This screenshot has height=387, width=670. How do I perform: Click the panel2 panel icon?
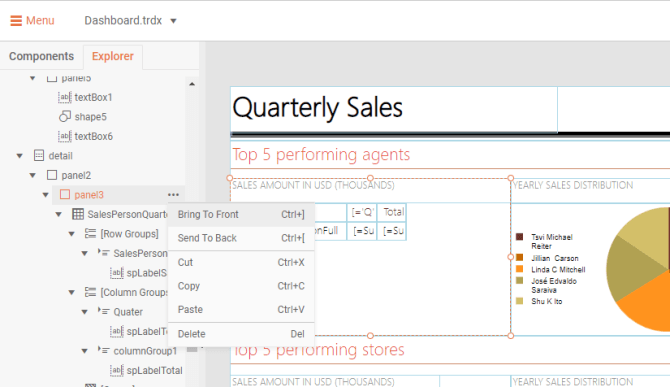click(52, 175)
